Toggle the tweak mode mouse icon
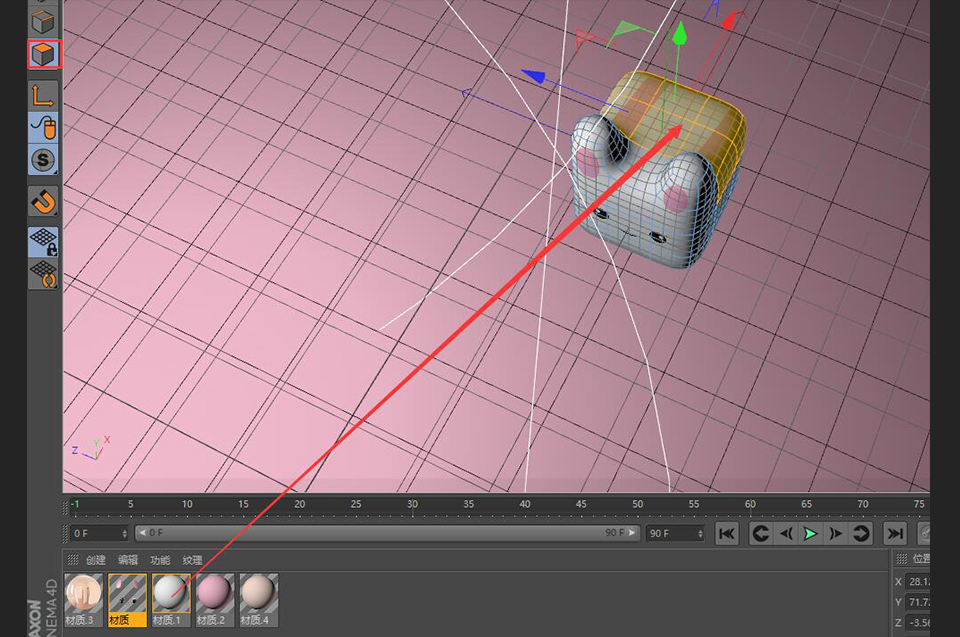Viewport: 960px width, 637px height. click(44, 127)
